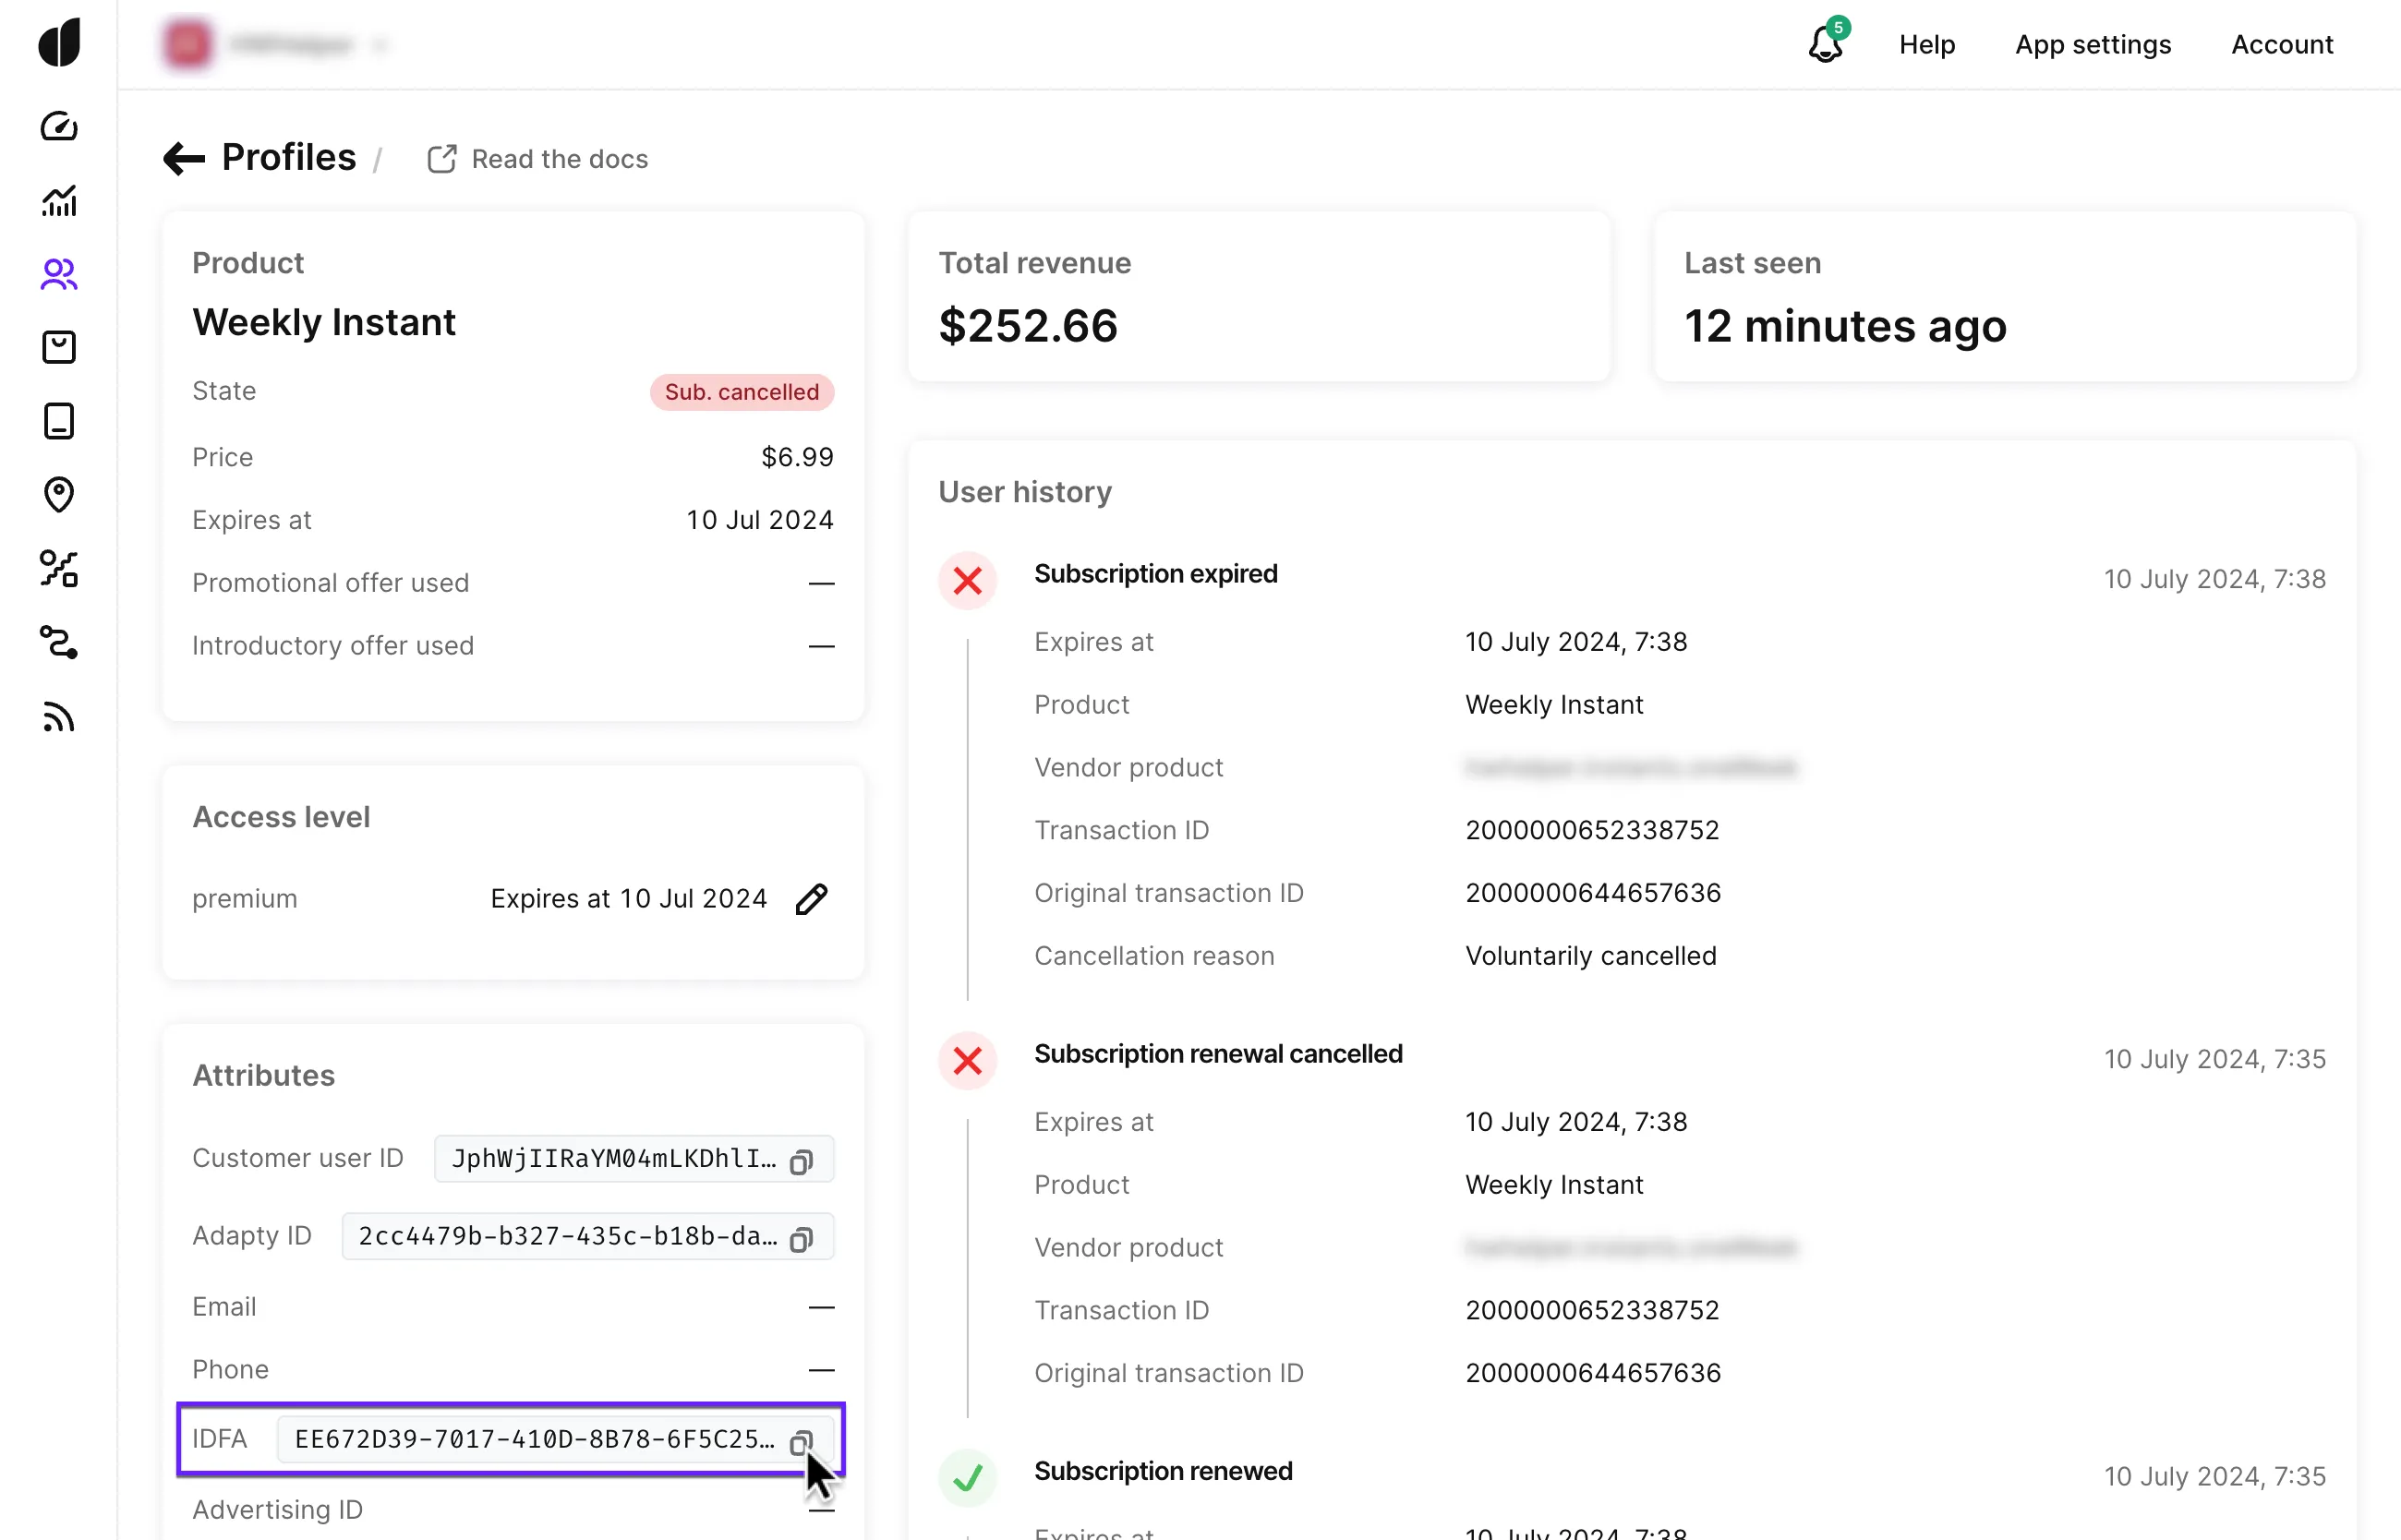Open the paywalls phone icon in sidebar
Image resolution: width=2401 pixels, height=1540 pixels.
pyautogui.click(x=59, y=421)
